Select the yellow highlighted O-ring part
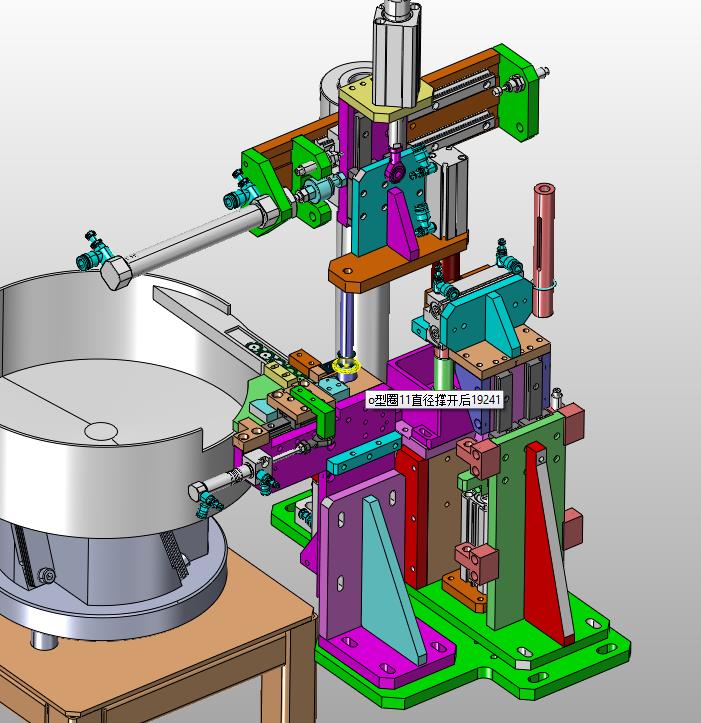Viewport: 701px width, 723px height. [x=348, y=367]
